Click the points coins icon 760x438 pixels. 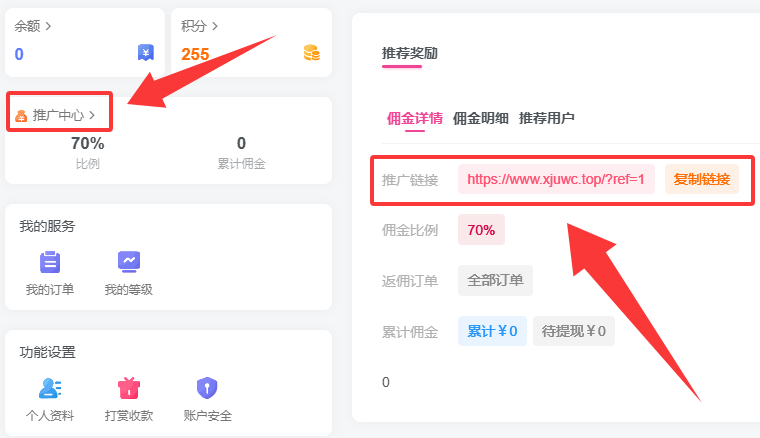click(x=312, y=53)
